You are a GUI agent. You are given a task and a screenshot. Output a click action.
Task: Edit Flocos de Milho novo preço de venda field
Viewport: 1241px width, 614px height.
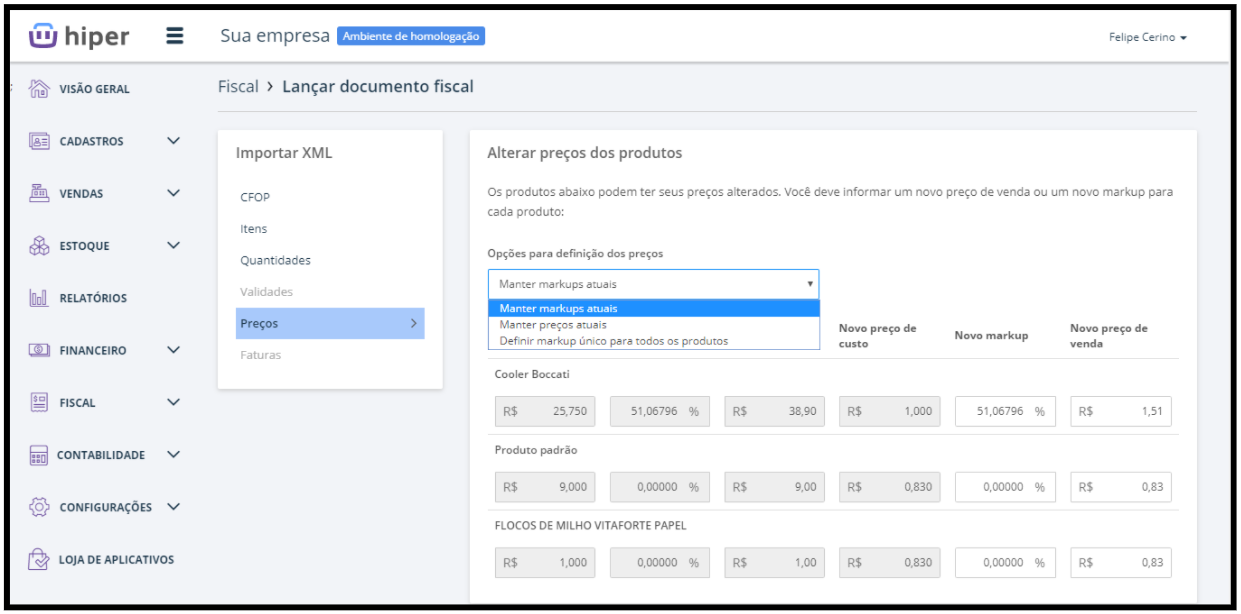point(1121,563)
